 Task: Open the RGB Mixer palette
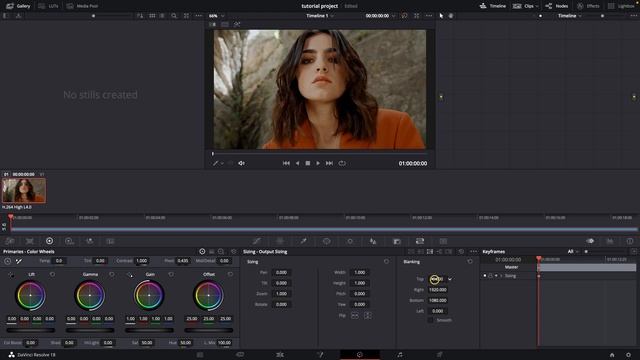pyautogui.click(x=89, y=241)
